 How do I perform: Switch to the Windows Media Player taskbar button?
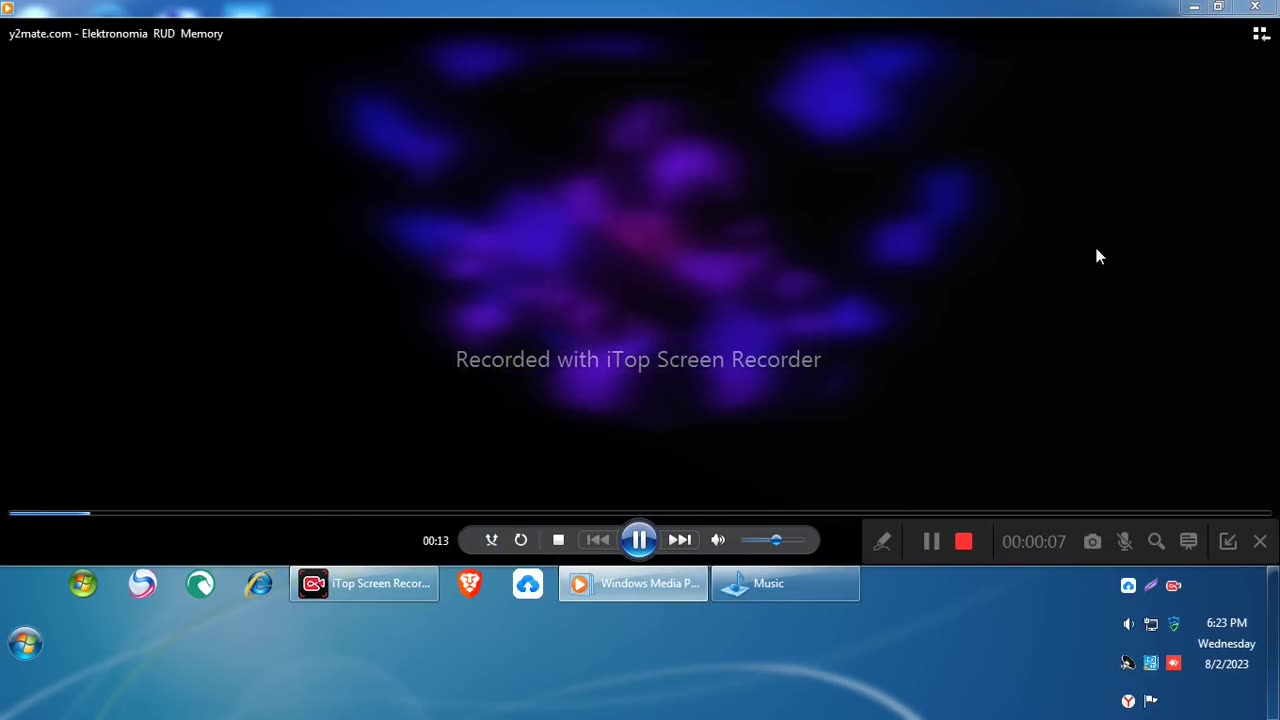click(x=633, y=584)
